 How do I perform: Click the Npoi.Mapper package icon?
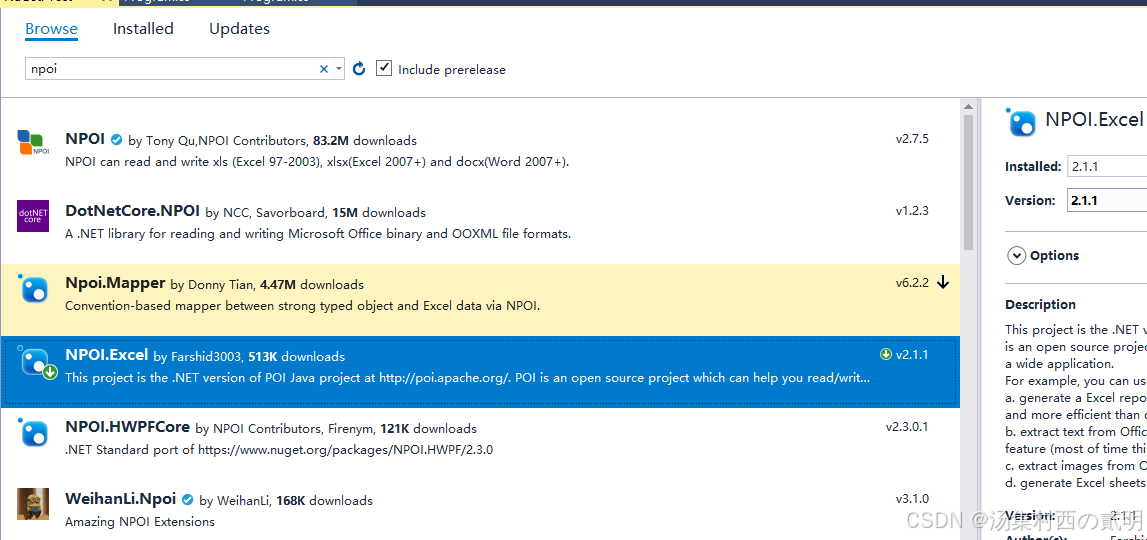(33, 288)
